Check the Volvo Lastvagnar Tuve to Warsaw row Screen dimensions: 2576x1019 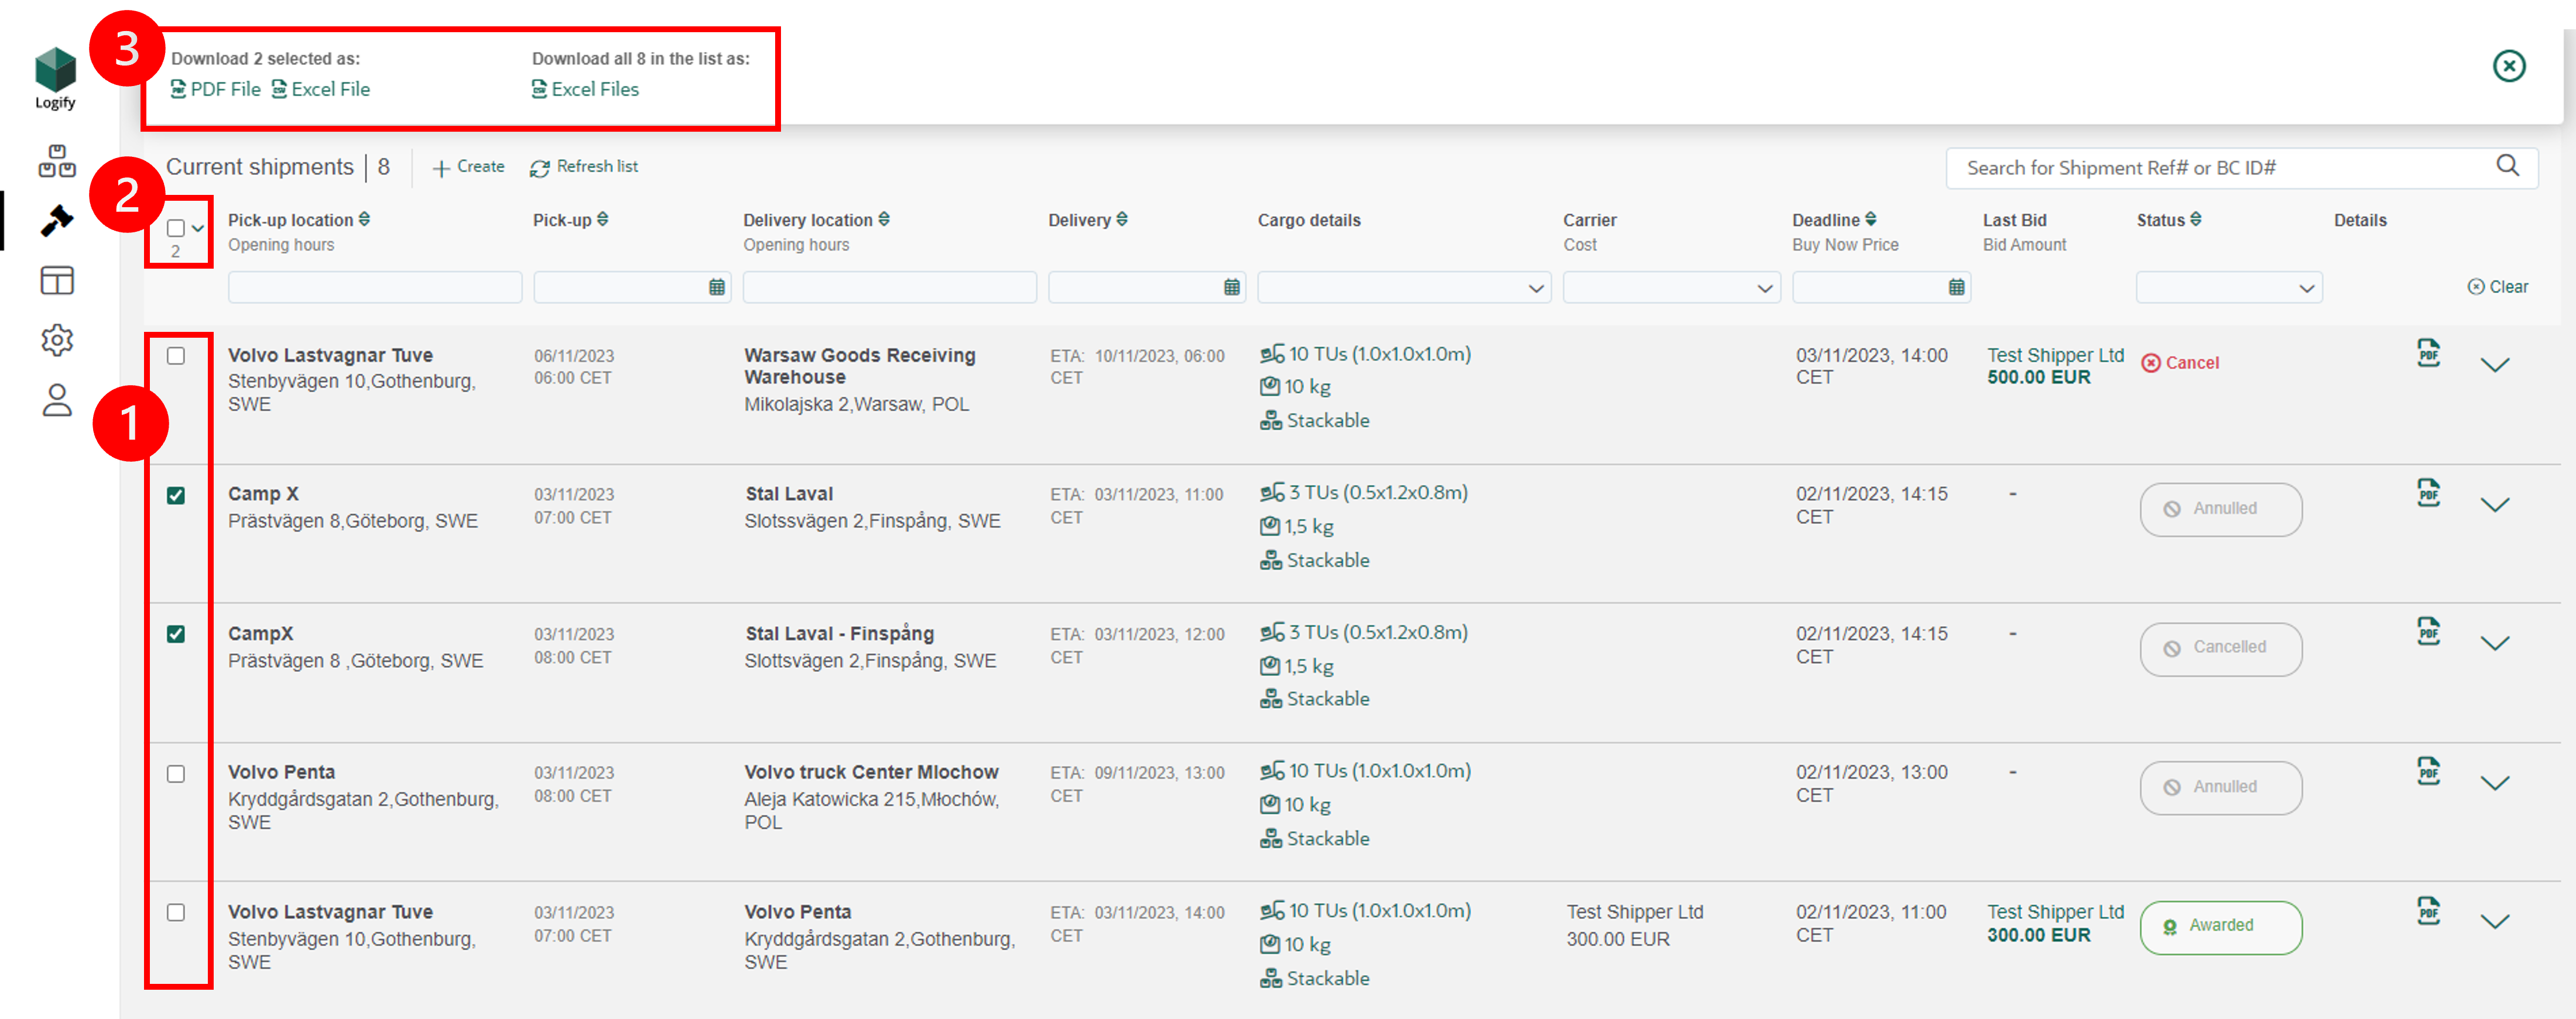click(176, 356)
